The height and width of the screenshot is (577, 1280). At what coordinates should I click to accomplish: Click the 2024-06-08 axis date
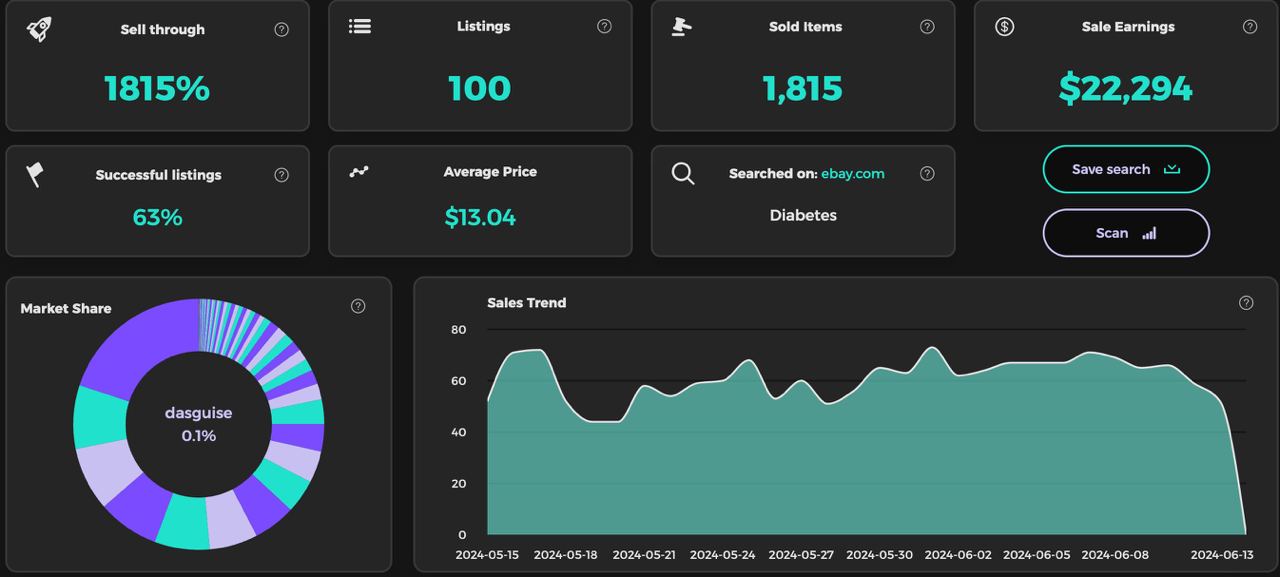1115,554
